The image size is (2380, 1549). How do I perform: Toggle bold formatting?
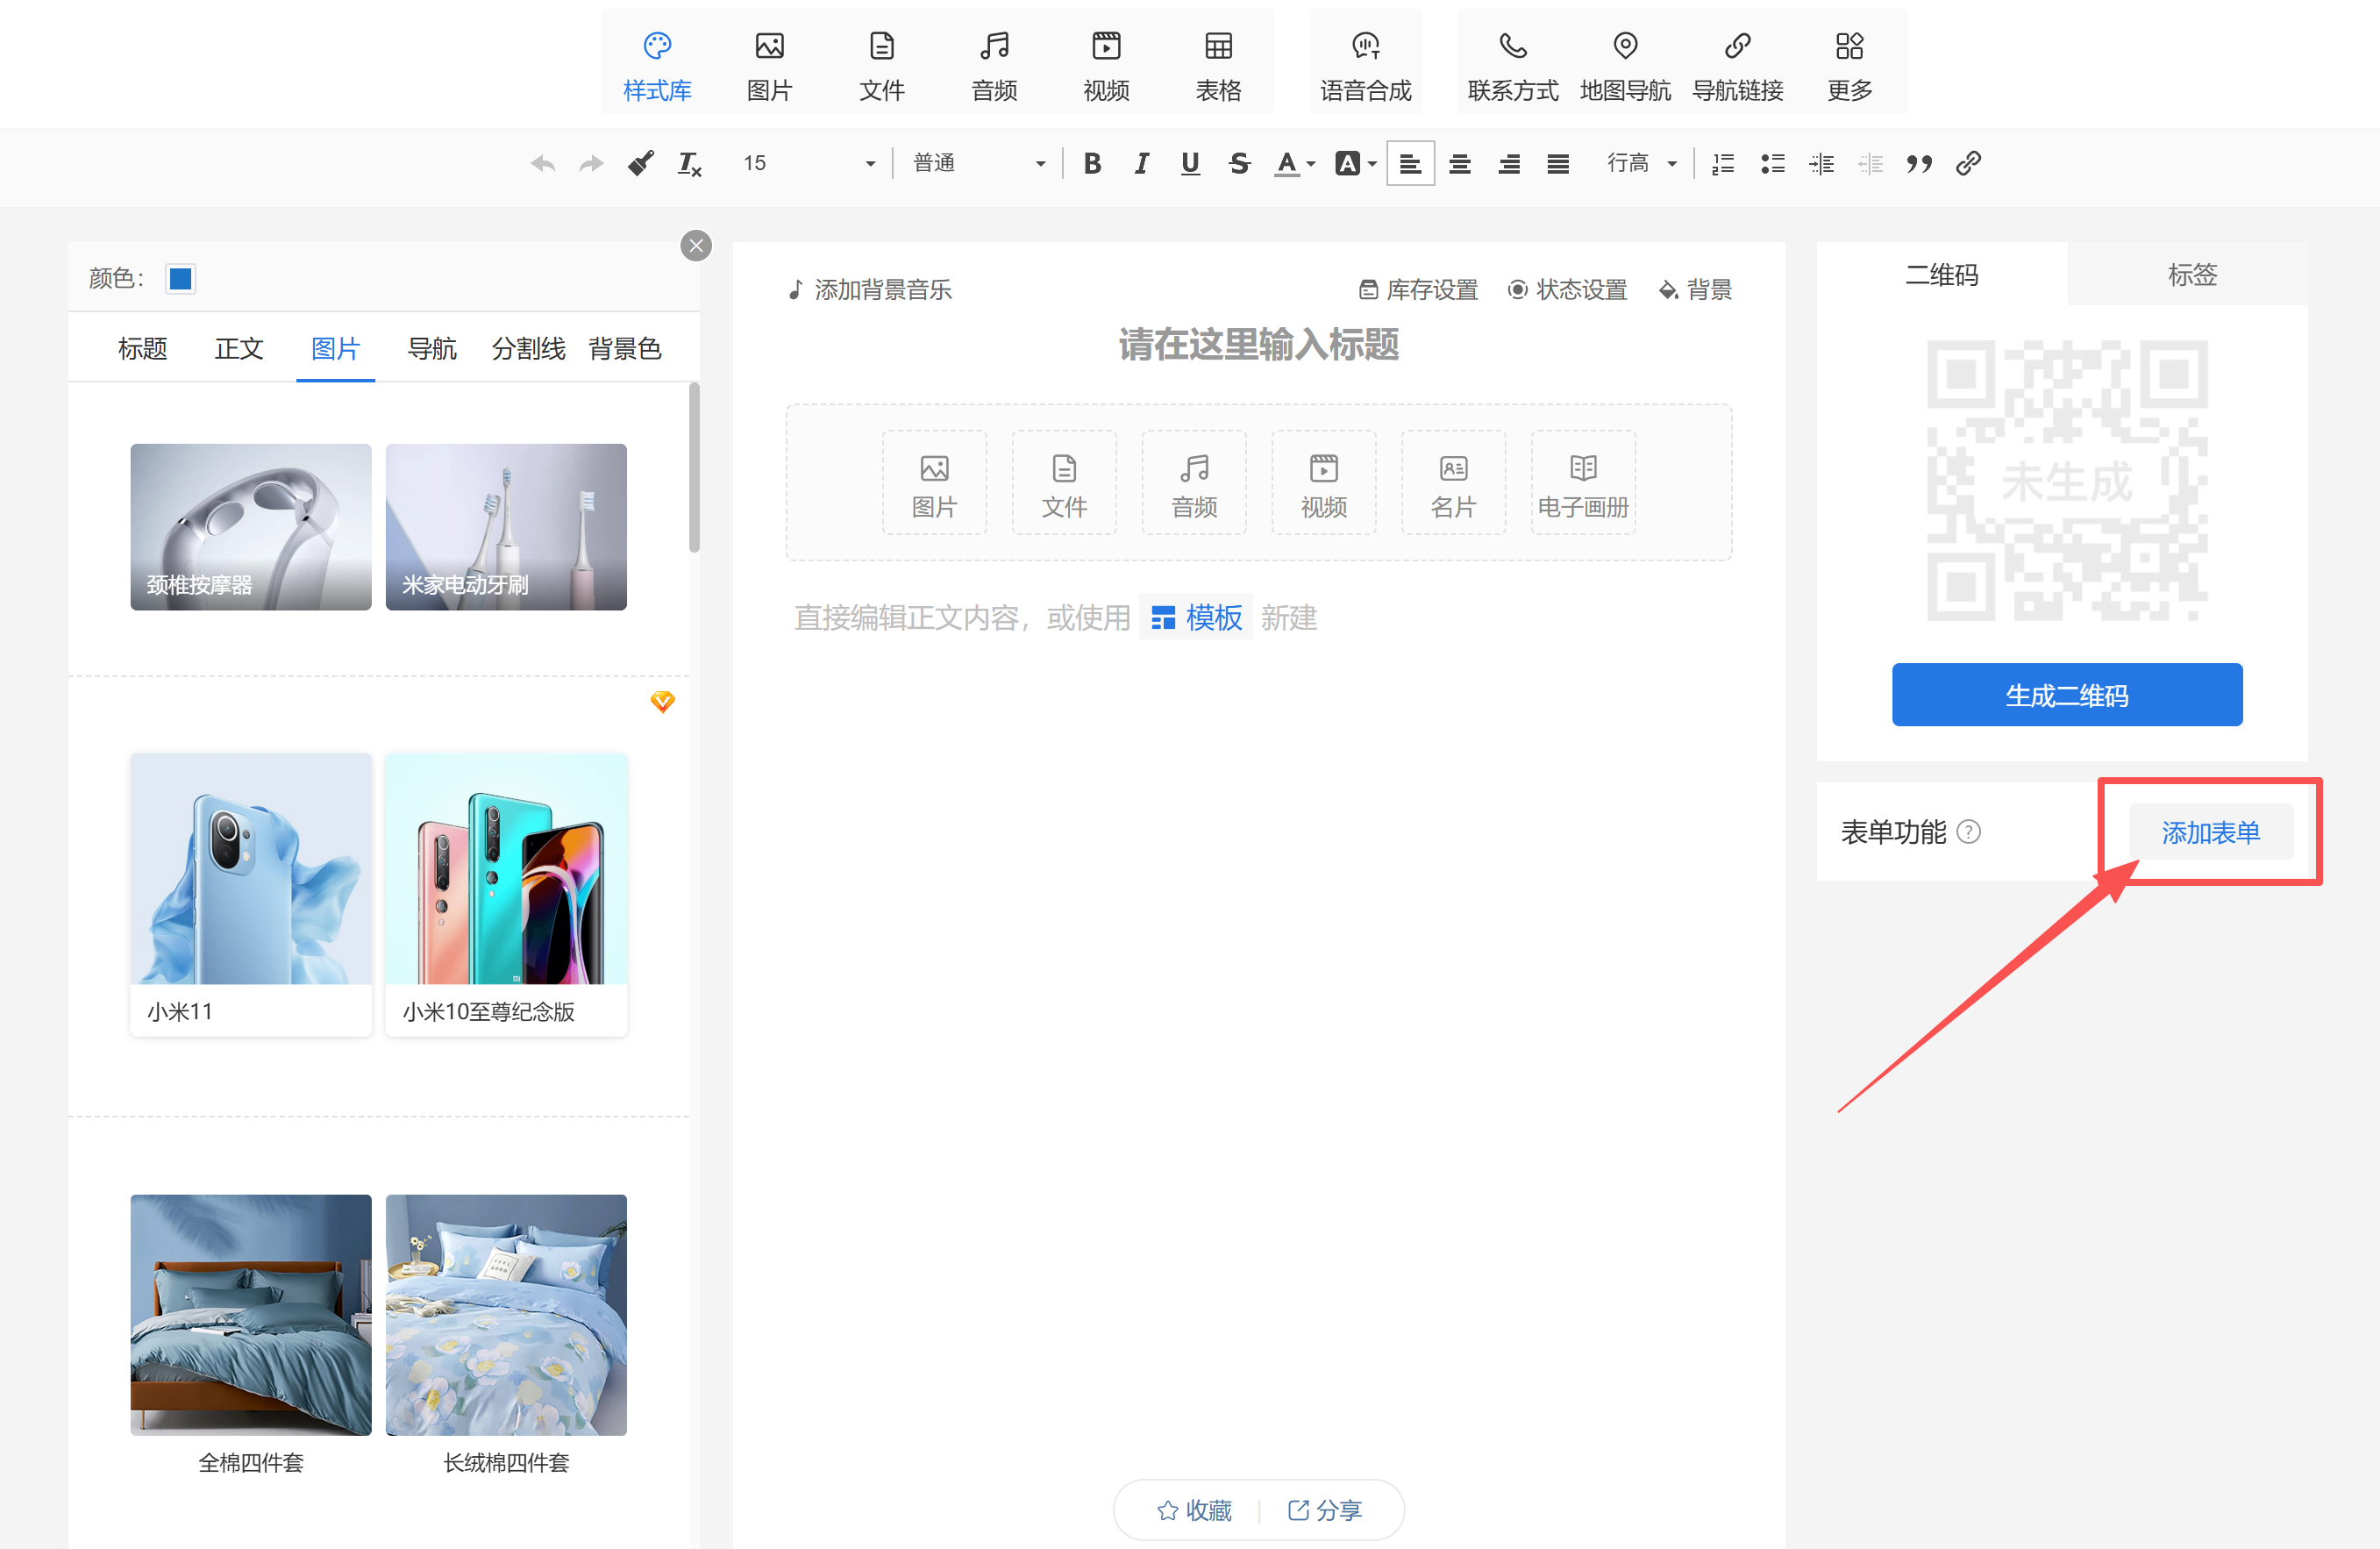click(x=1092, y=163)
